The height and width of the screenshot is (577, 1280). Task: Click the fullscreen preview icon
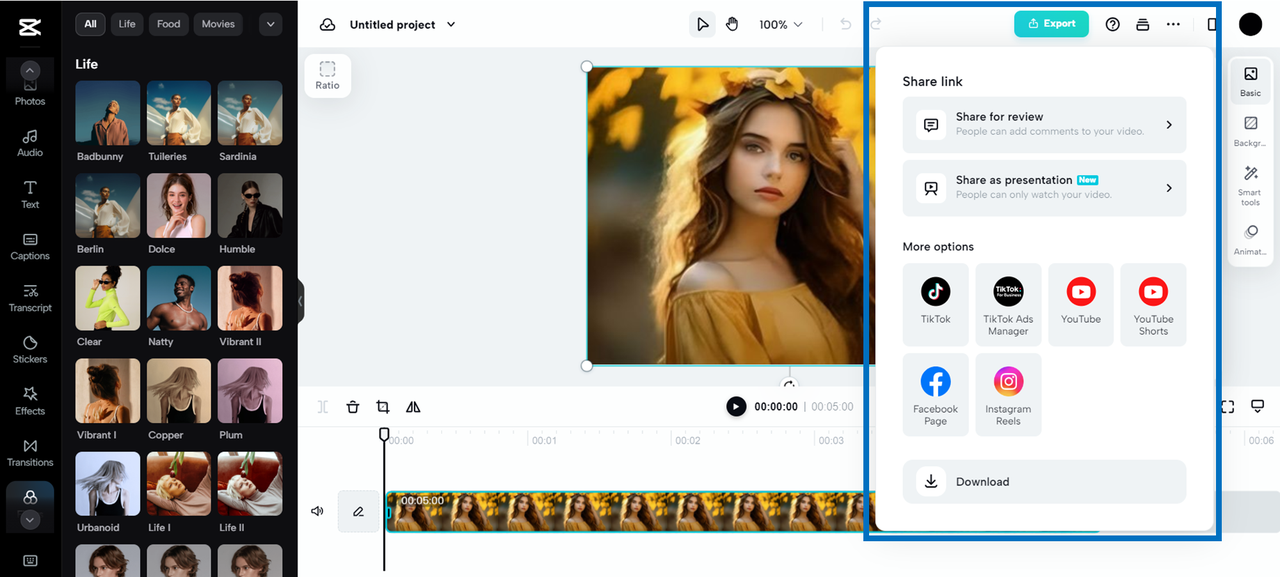1228,407
